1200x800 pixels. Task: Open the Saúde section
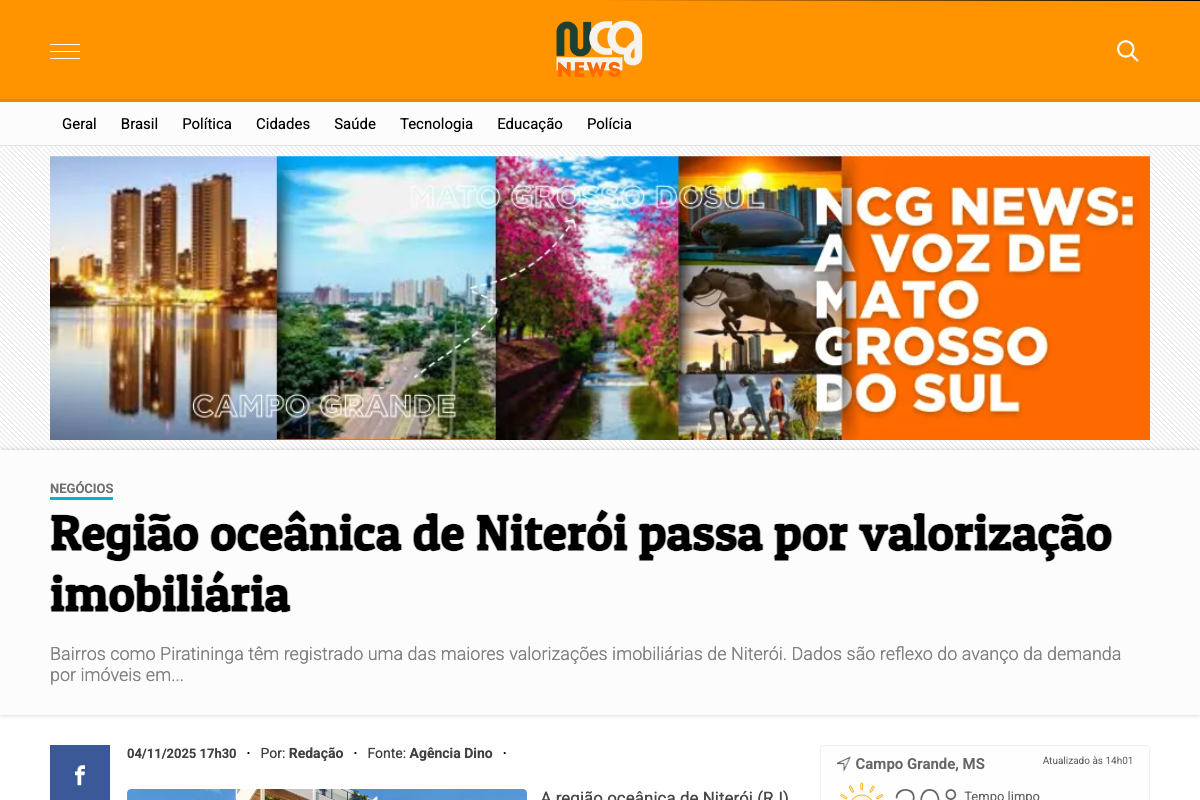point(355,123)
